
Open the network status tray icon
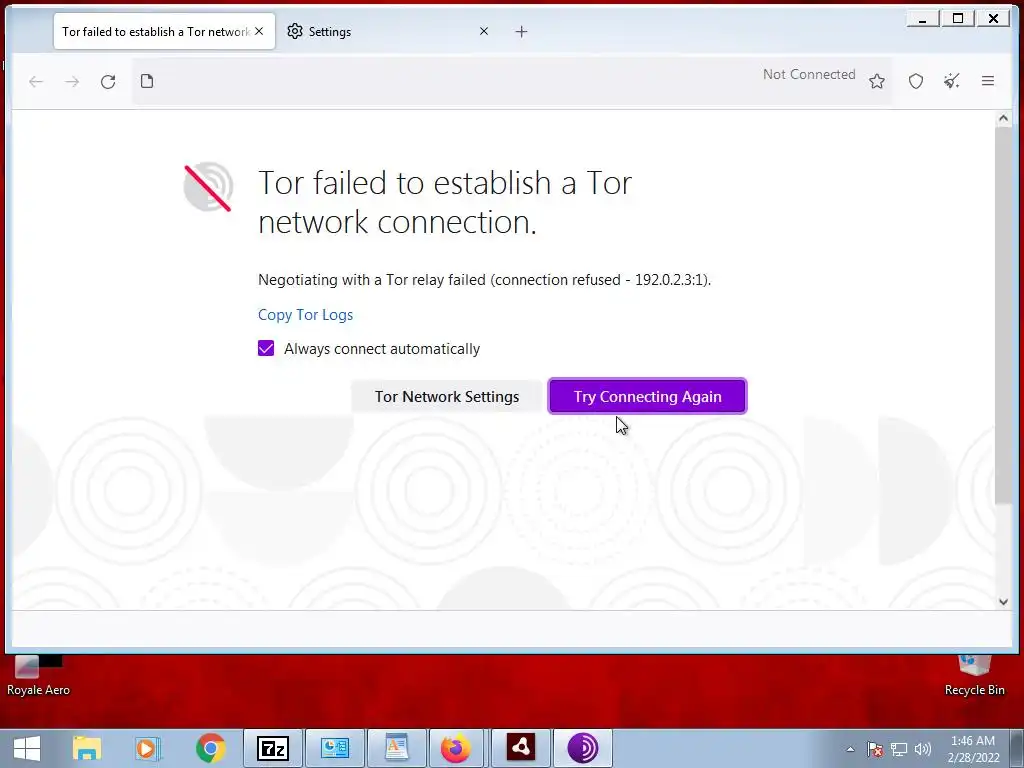pyautogui.click(x=899, y=749)
